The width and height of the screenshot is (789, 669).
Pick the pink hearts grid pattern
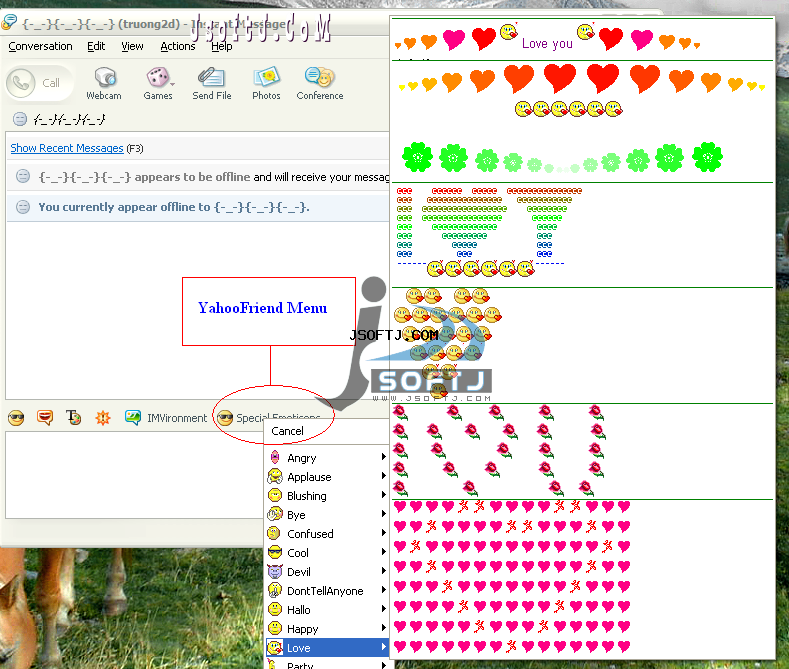512,576
